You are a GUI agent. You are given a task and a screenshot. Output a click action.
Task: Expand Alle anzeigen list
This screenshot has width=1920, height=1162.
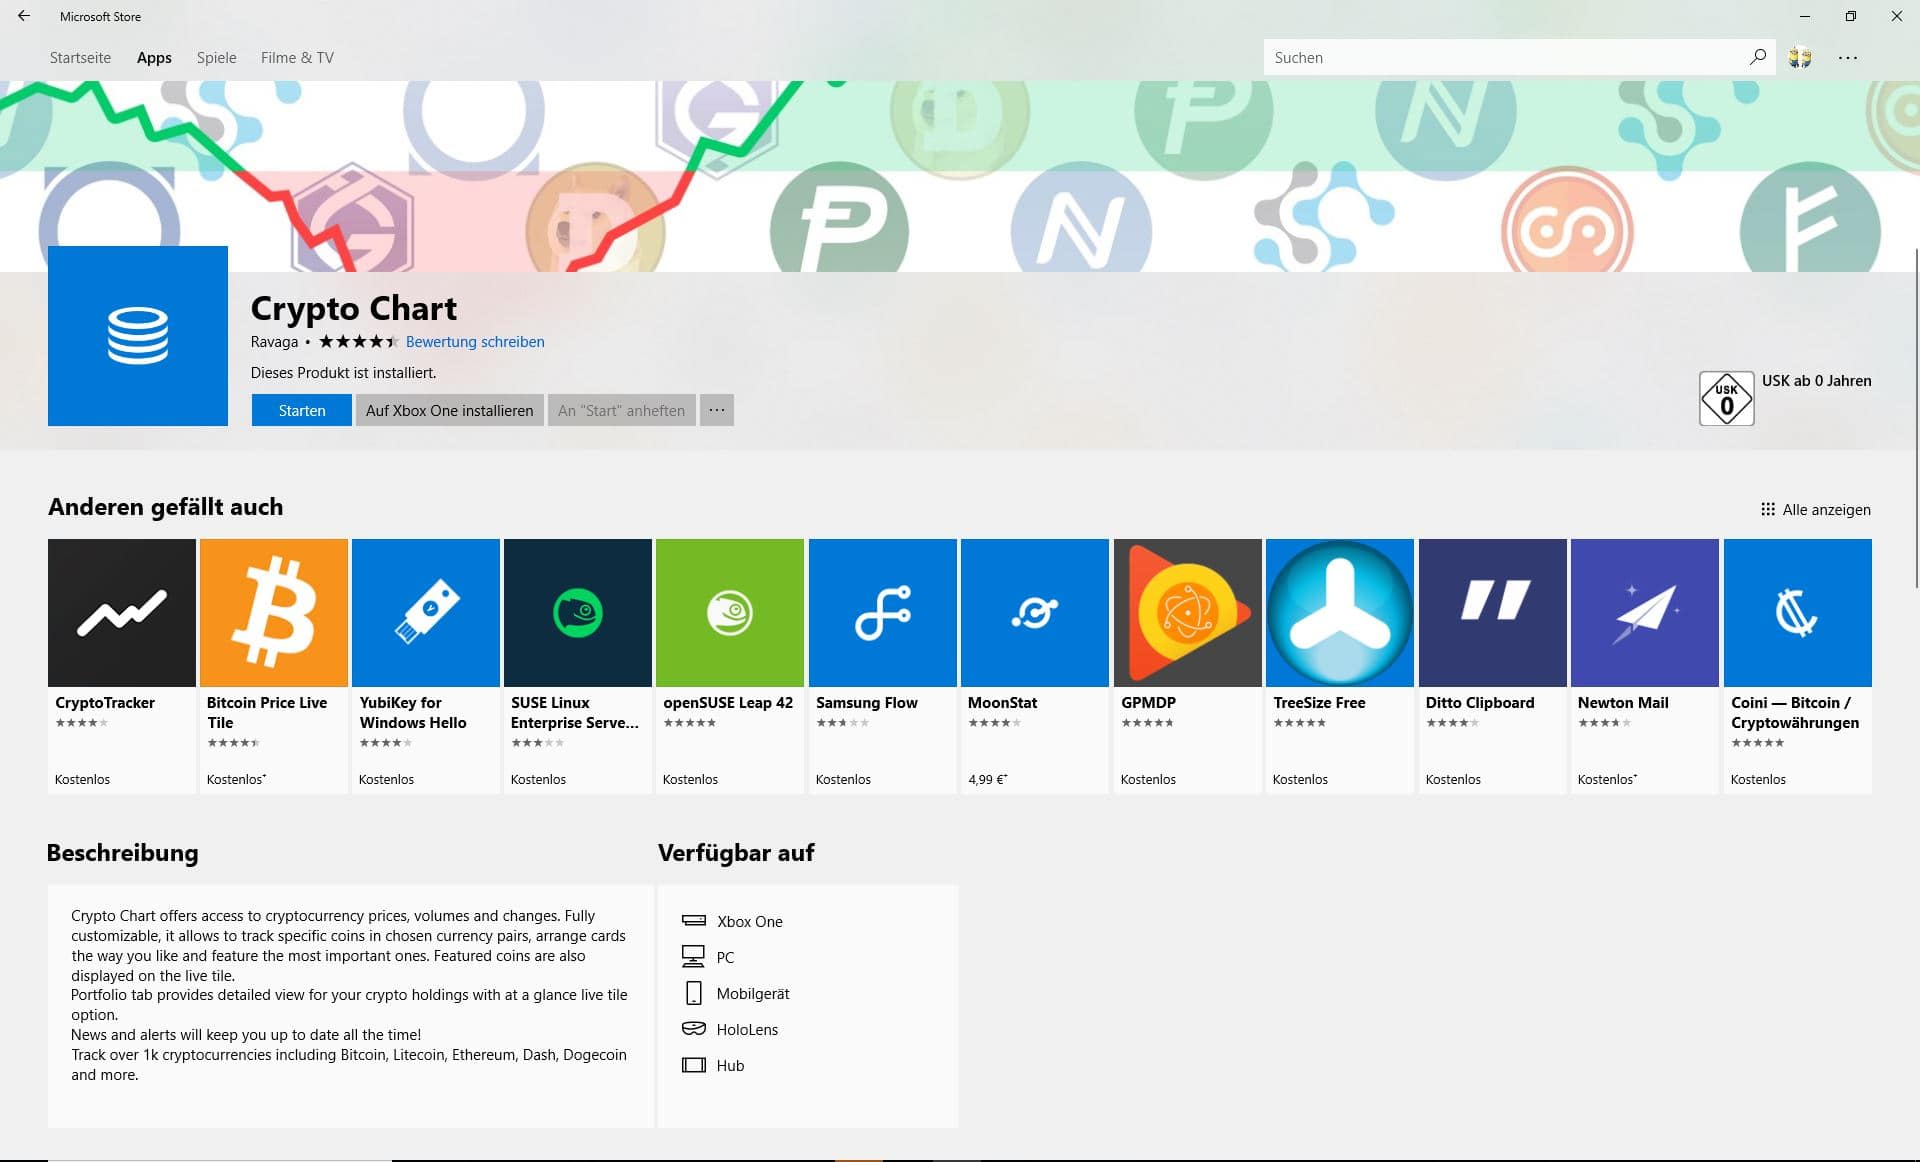point(1816,510)
